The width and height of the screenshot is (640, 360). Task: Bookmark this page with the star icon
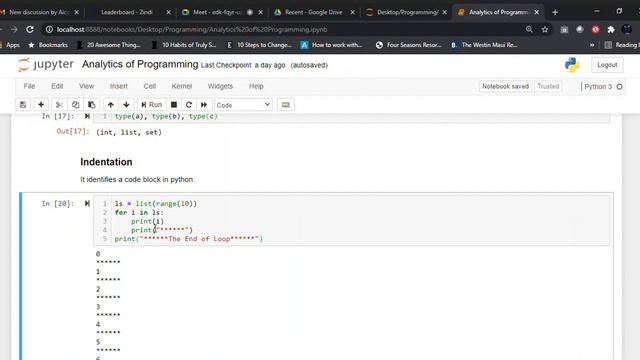pos(544,29)
